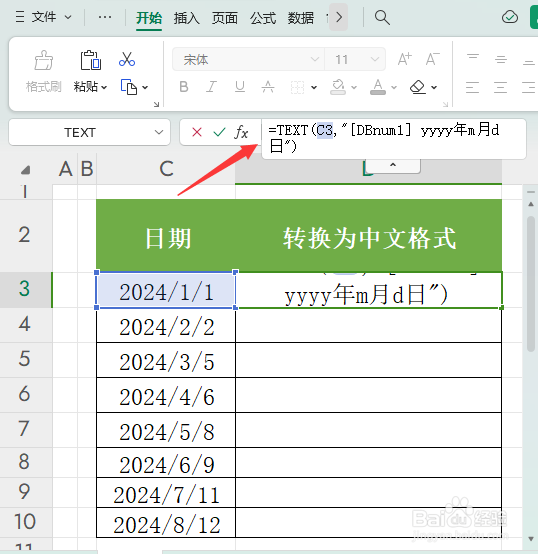Expand the copy options dropdown arrow
Viewport: 538px width, 554px height.
pos(145,87)
